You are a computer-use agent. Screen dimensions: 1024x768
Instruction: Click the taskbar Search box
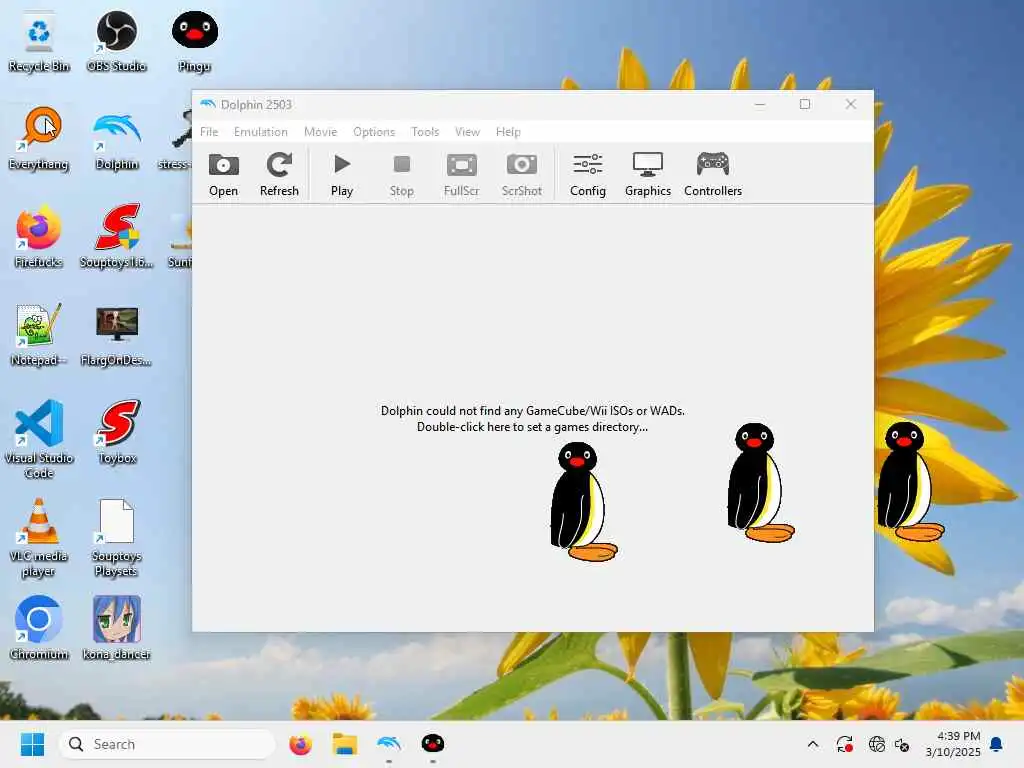(x=167, y=744)
